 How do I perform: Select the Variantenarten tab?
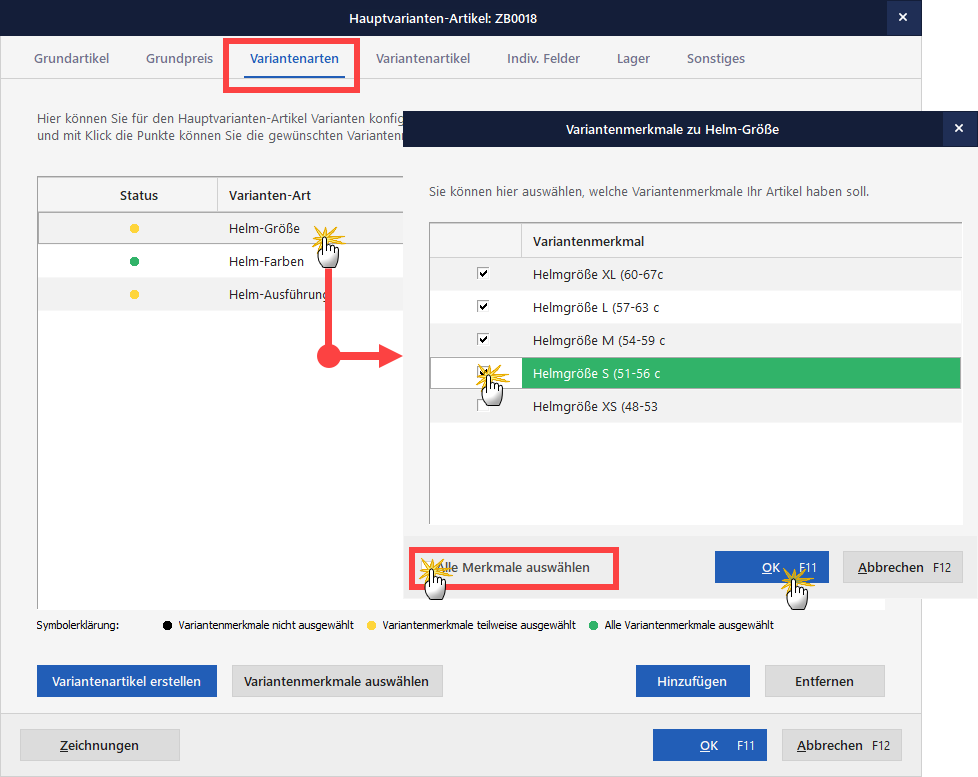point(294,59)
